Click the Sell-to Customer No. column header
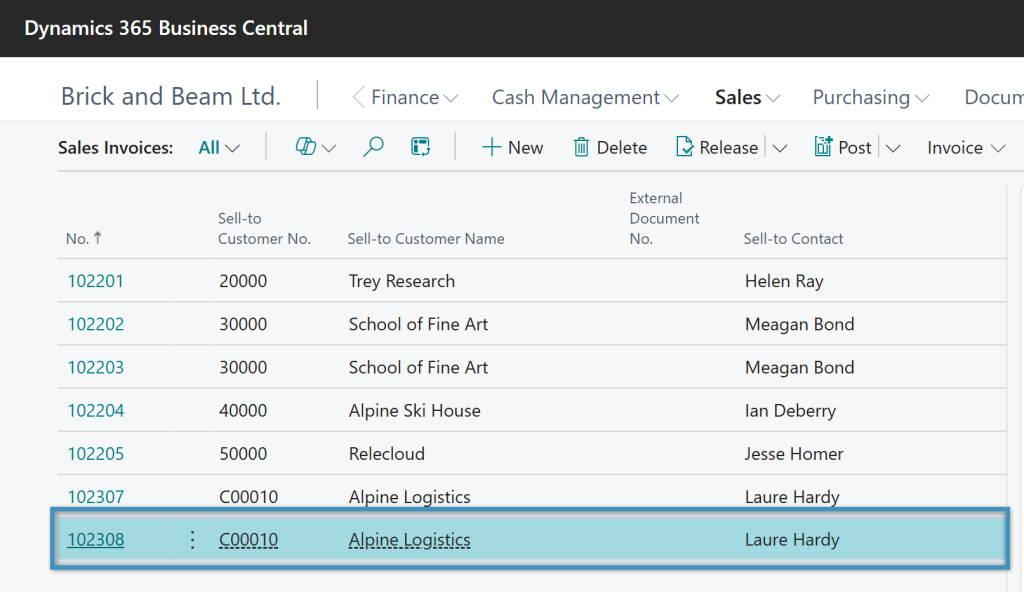This screenshot has height=592, width=1024. [x=264, y=229]
